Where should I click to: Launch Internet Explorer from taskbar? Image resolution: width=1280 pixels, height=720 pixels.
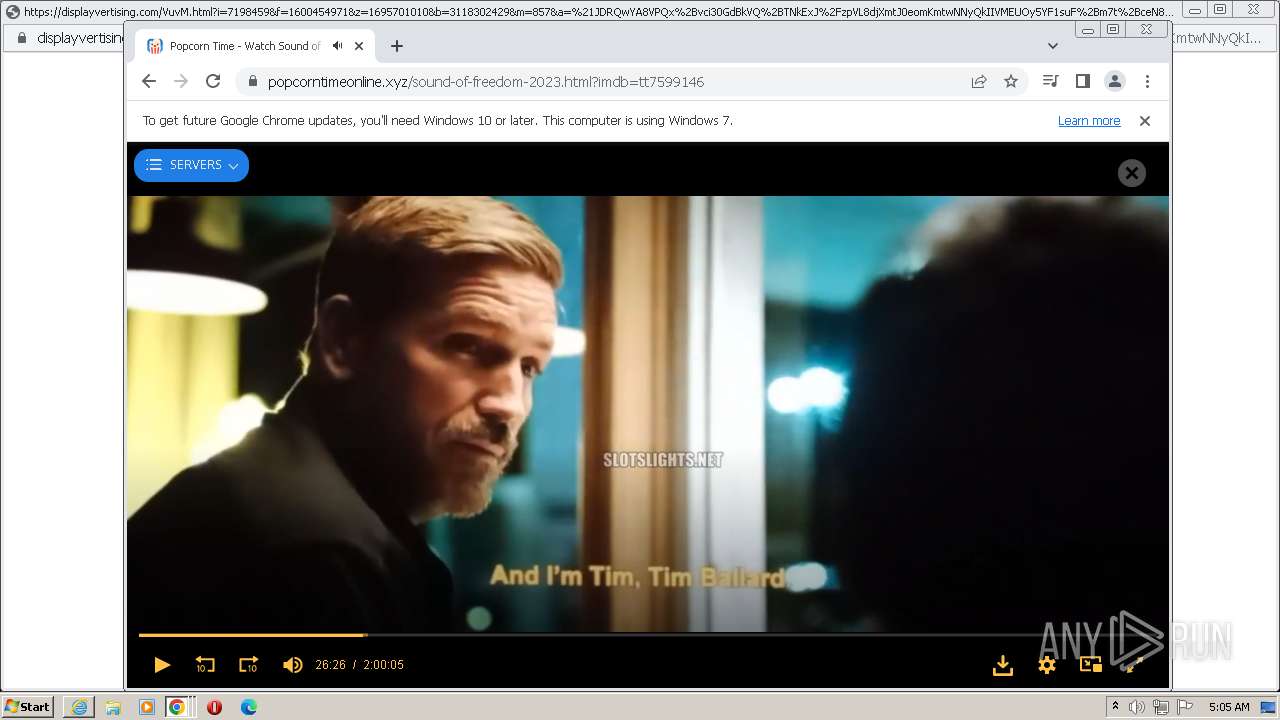(x=79, y=707)
